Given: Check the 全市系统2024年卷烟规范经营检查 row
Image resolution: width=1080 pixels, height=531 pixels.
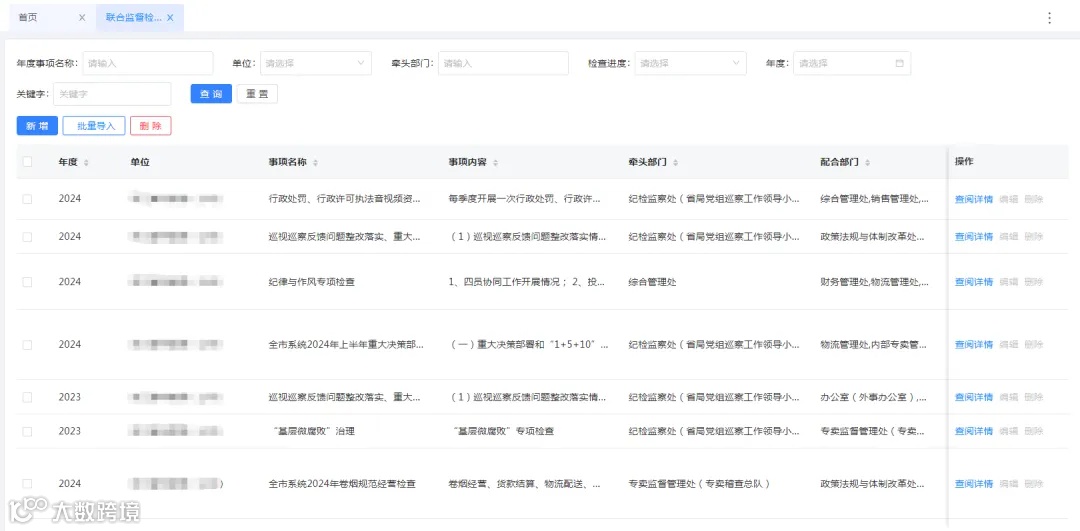Looking at the screenshot, I should (28, 483).
